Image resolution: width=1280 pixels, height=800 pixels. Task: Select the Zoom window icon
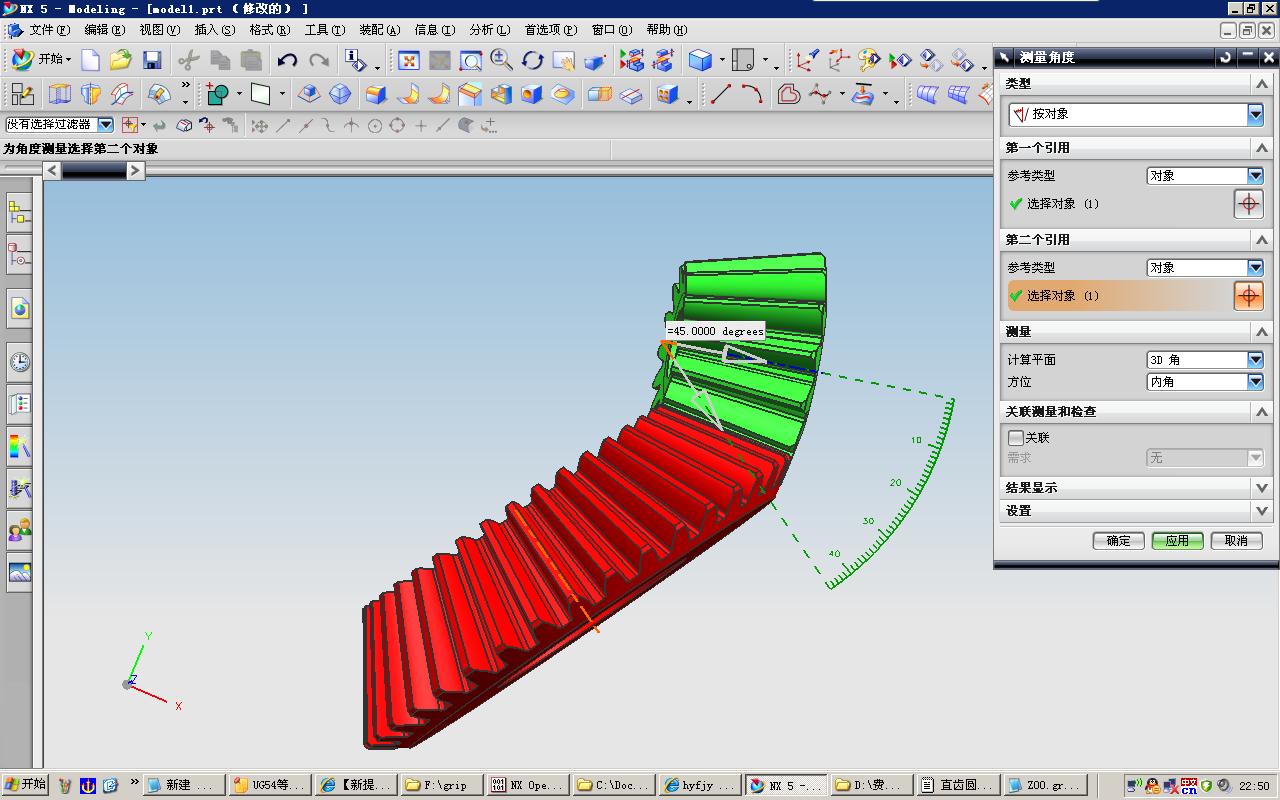click(x=471, y=61)
